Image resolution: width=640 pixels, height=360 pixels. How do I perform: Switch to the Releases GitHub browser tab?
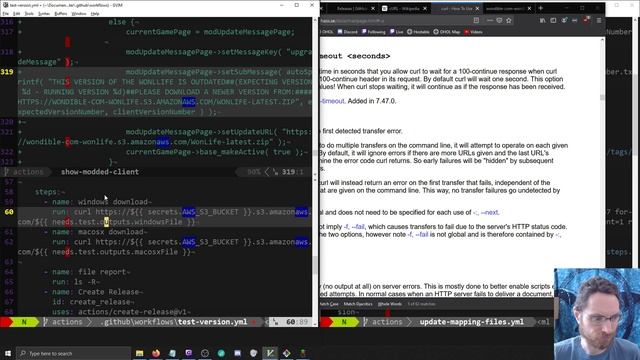point(351,8)
